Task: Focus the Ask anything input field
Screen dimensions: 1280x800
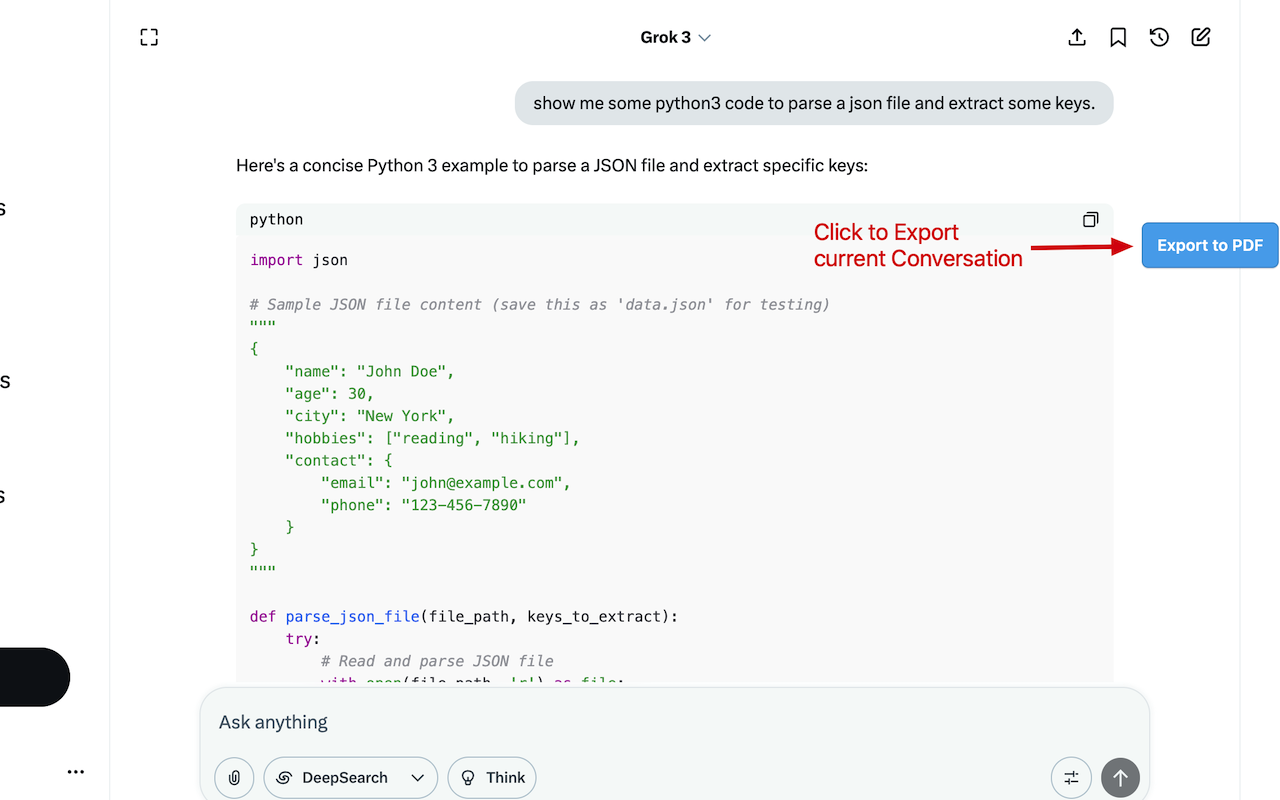Action: point(674,722)
